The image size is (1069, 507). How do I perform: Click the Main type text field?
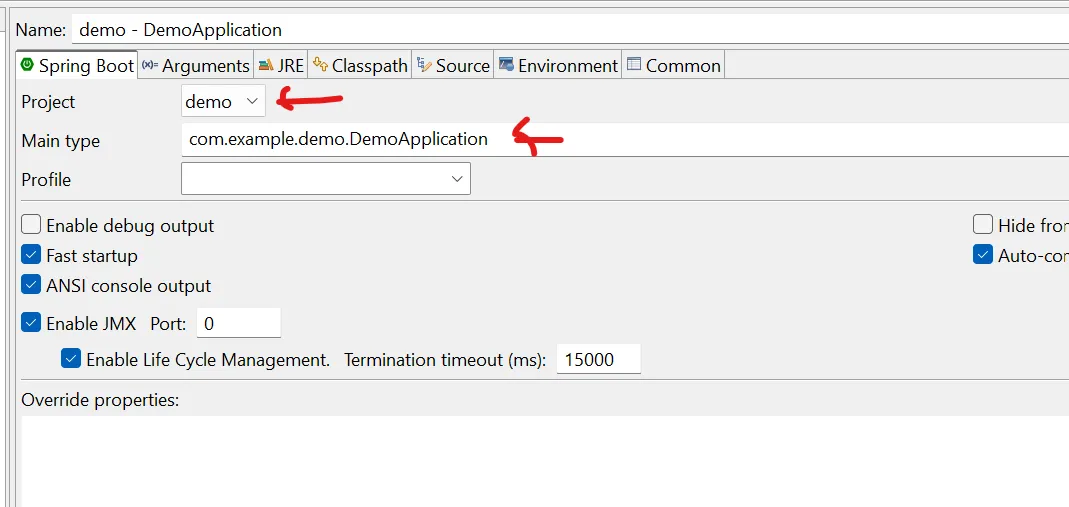(624, 140)
